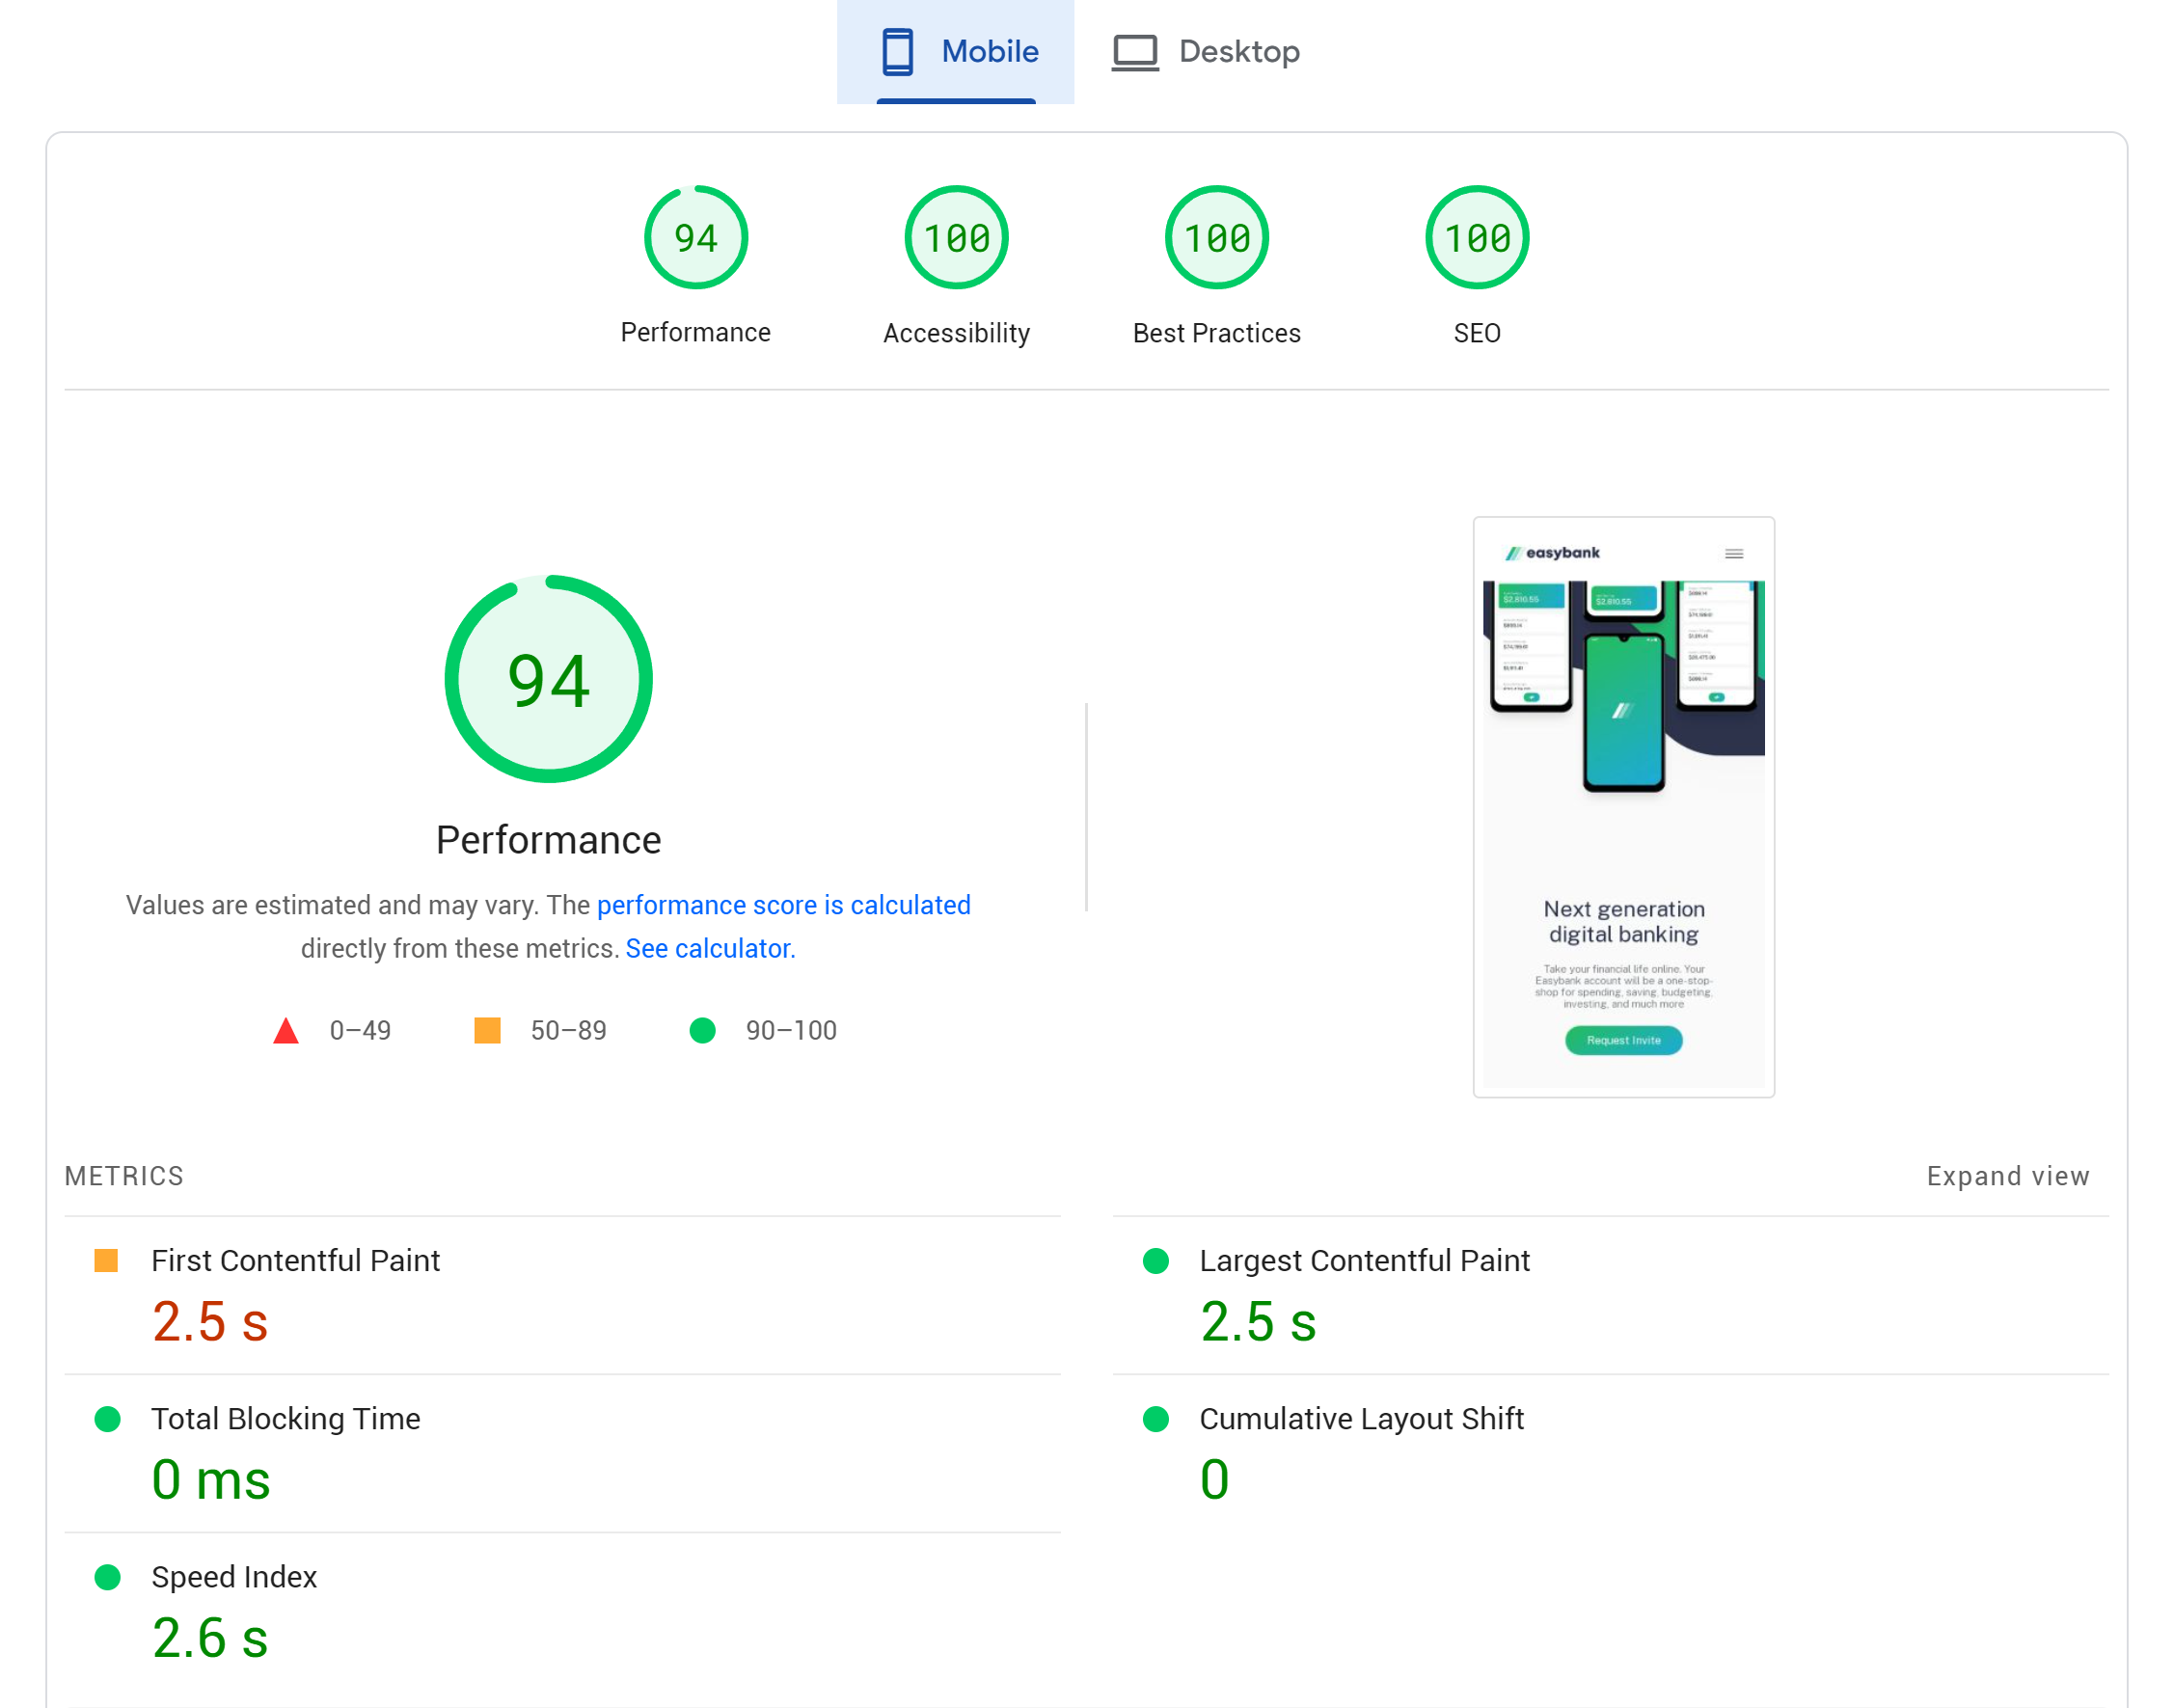Click the easybank page screenshot thumbnail

tap(1623, 806)
